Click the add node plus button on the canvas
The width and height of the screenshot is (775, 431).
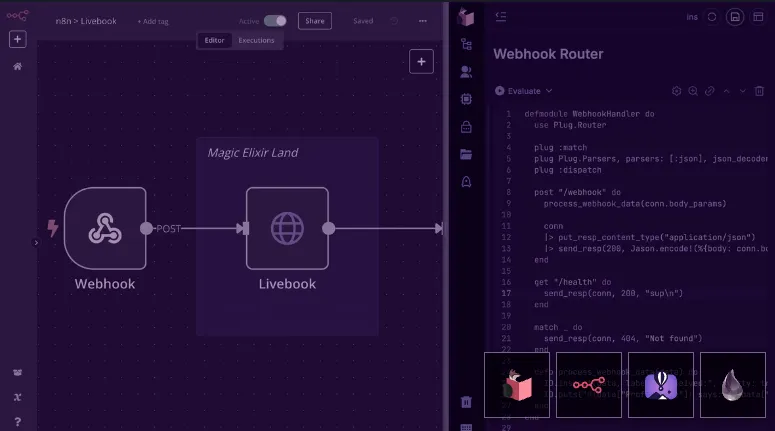421,61
